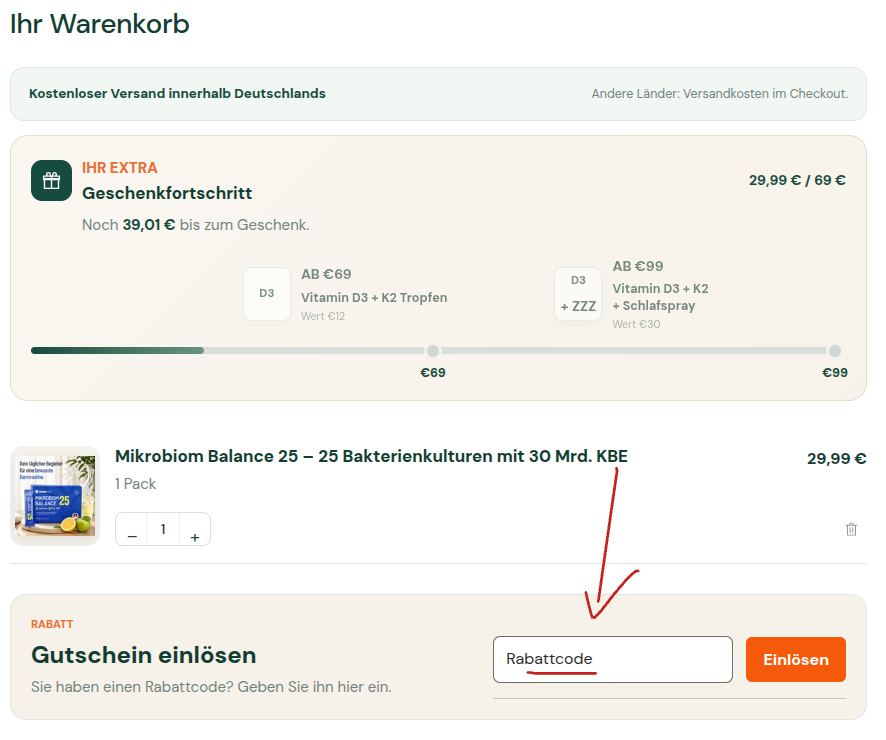Increase quantity with the plus button

195,530
